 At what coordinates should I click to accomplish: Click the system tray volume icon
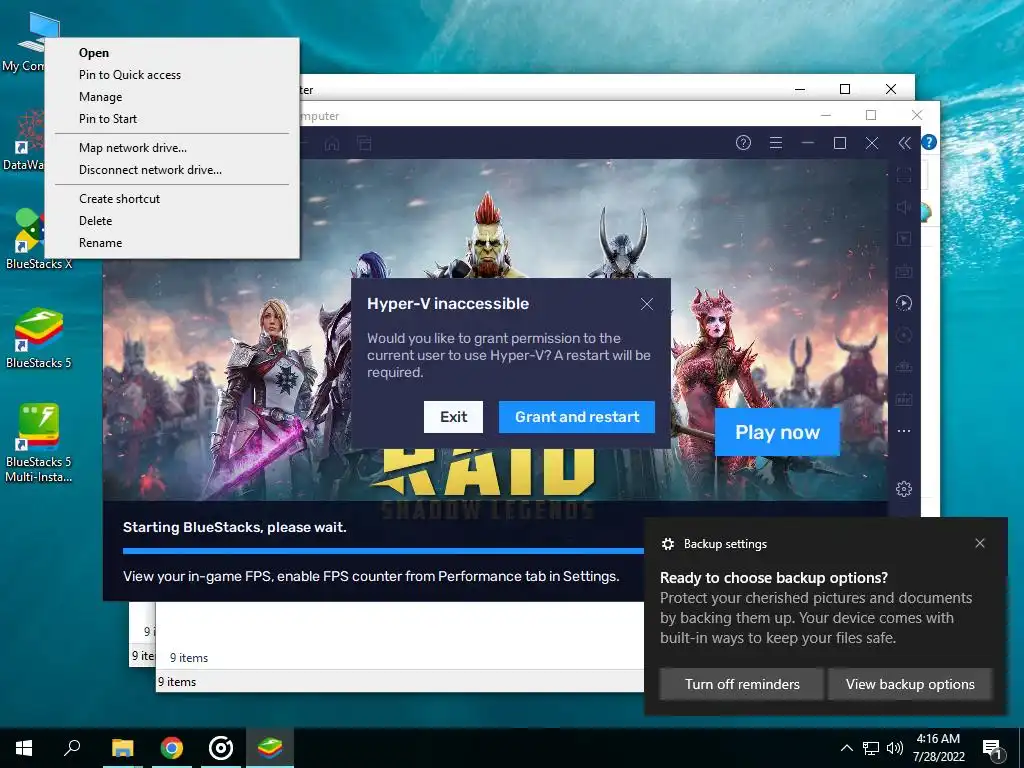(895, 748)
